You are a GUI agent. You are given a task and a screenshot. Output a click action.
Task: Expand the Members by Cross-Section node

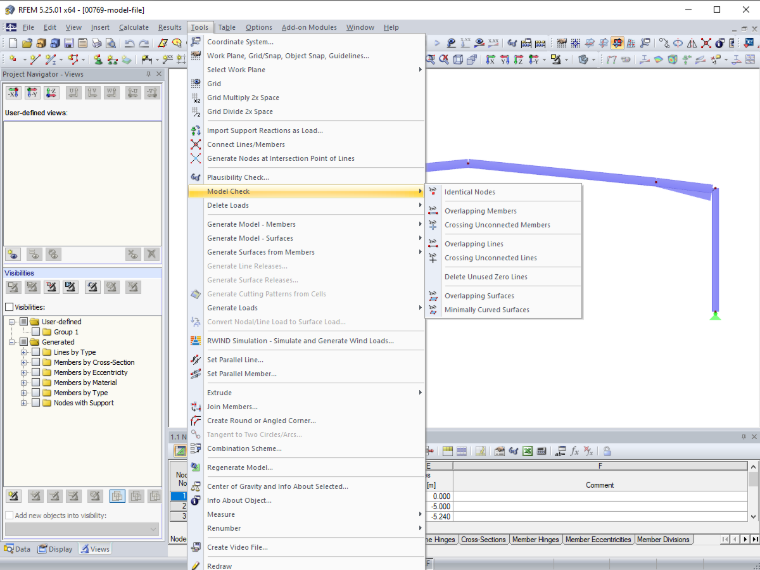click(24, 363)
